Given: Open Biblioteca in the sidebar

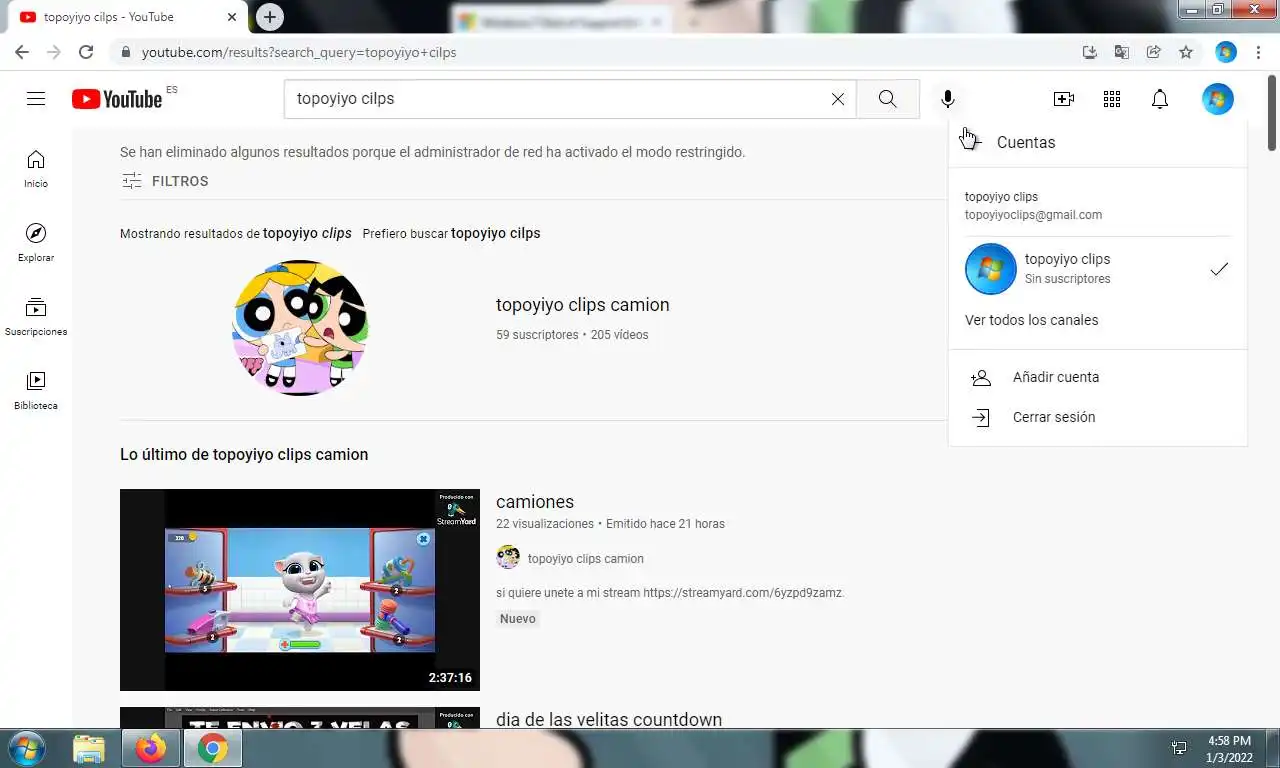Looking at the screenshot, I should [x=36, y=391].
